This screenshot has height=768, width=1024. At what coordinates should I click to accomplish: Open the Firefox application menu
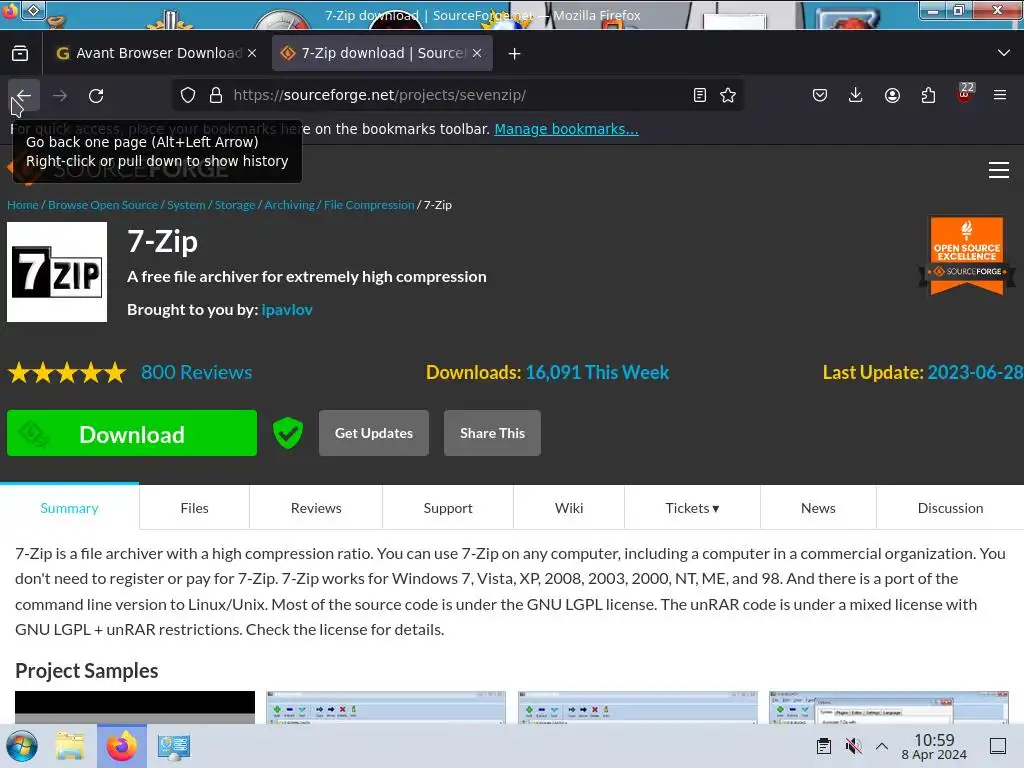[1000, 95]
